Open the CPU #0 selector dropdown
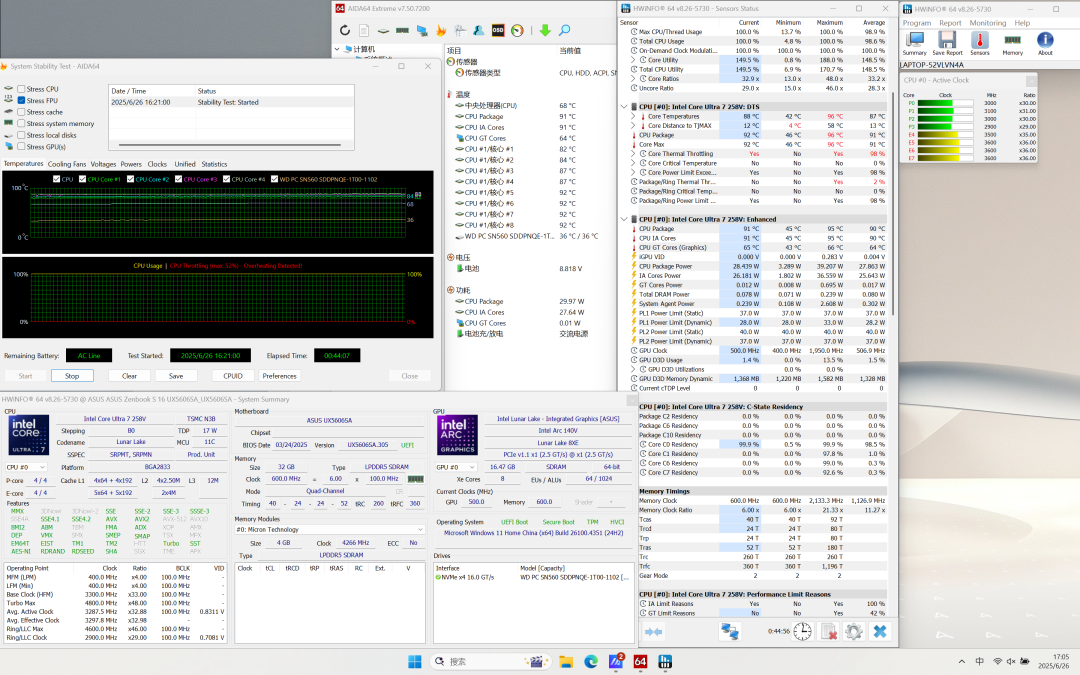 click(x=25, y=467)
